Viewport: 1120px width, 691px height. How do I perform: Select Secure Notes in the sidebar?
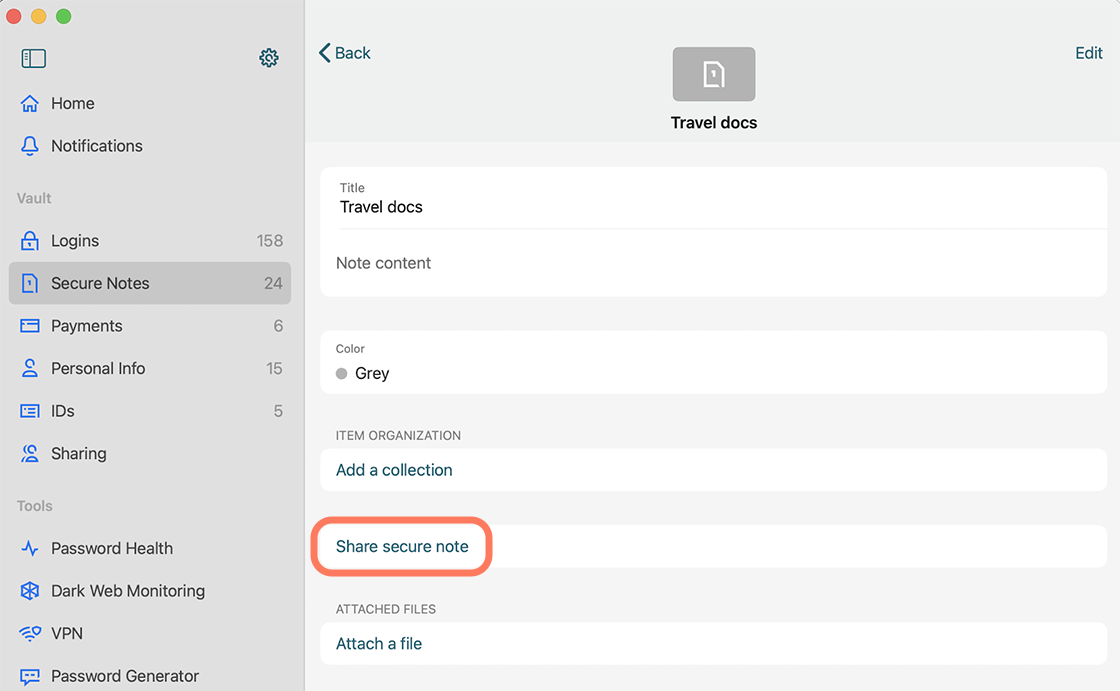100,283
